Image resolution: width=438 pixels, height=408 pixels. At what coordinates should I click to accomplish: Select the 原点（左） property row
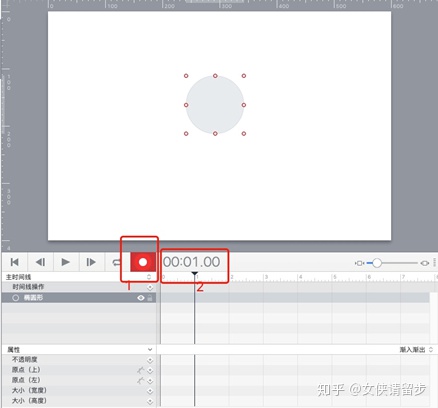79,380
